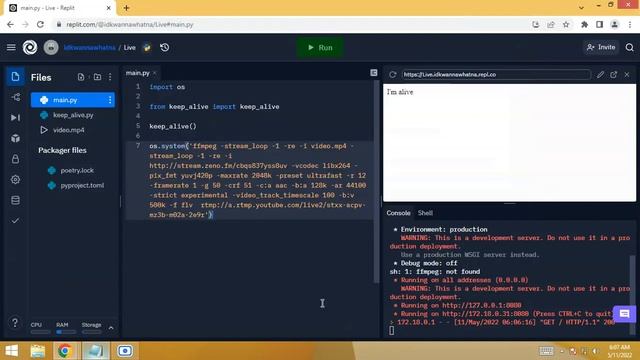This screenshot has height=360, width=640.
Task: Click the Packager files heading
Action: pos(62,150)
